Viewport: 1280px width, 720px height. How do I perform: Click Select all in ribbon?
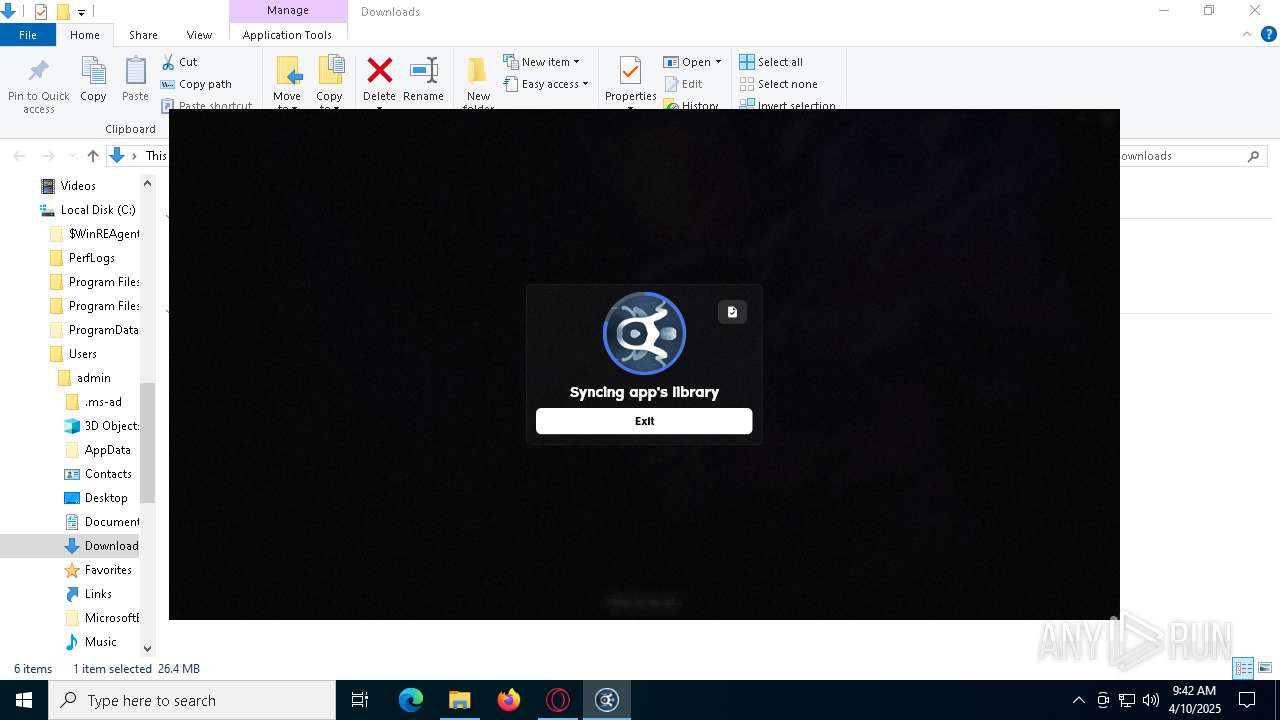771,62
